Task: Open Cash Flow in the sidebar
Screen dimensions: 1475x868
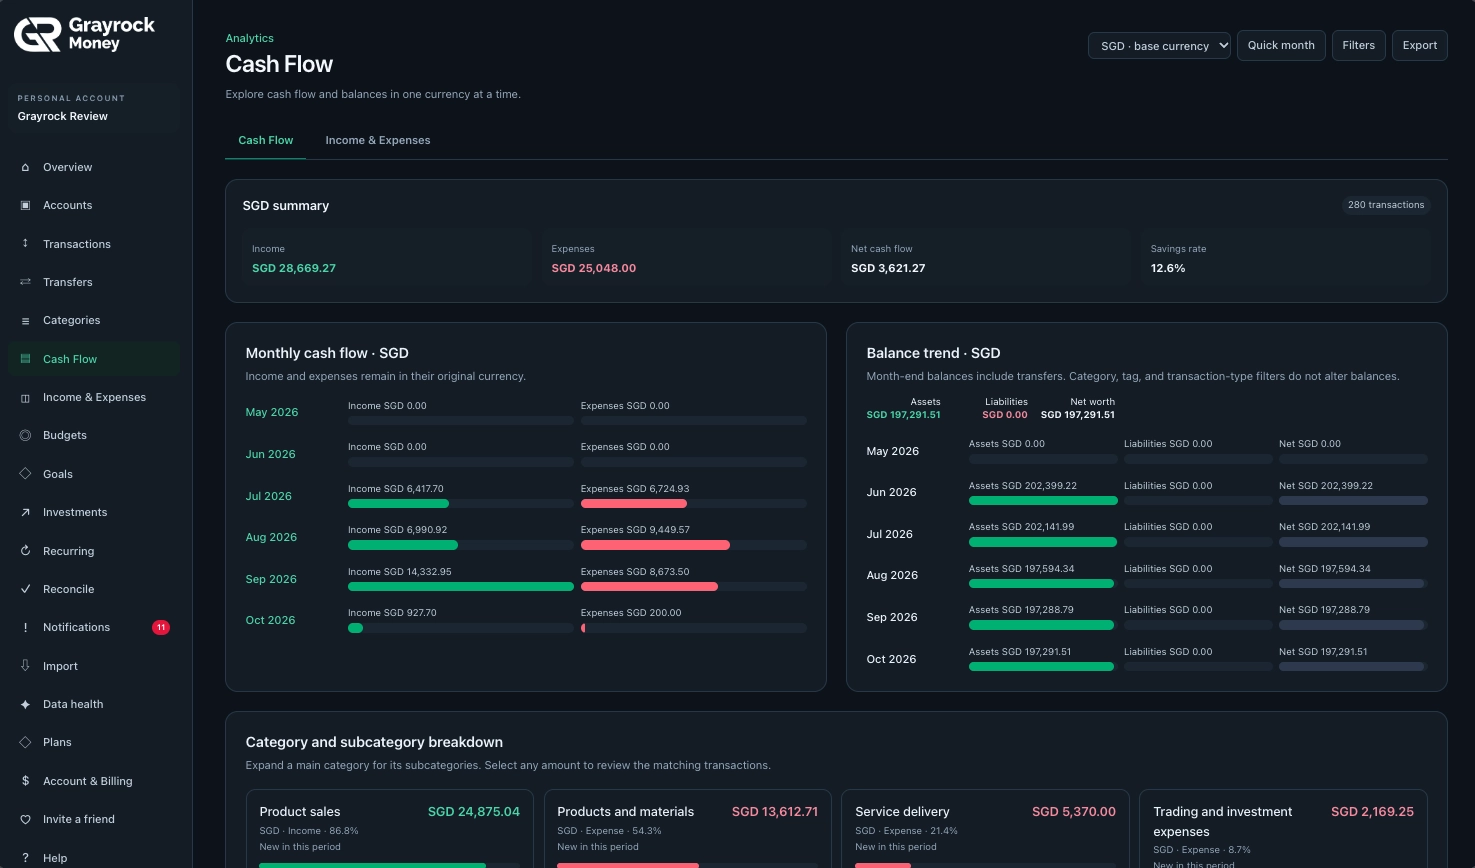Action: [93, 359]
